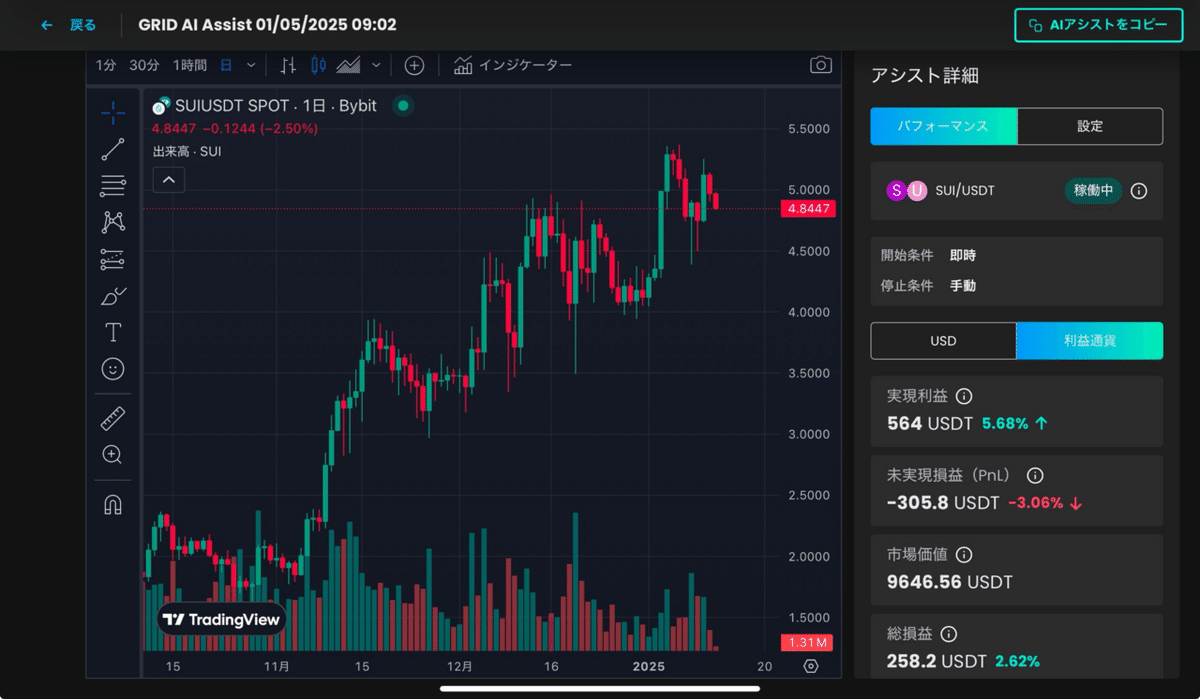Open the chart style dropdown chevron
The image size is (1200, 699).
click(x=376, y=65)
